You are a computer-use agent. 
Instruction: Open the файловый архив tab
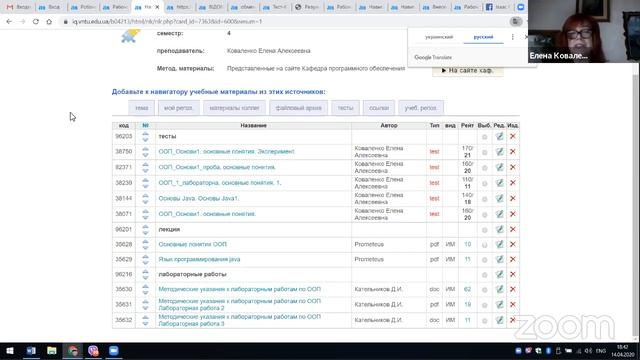click(x=298, y=108)
